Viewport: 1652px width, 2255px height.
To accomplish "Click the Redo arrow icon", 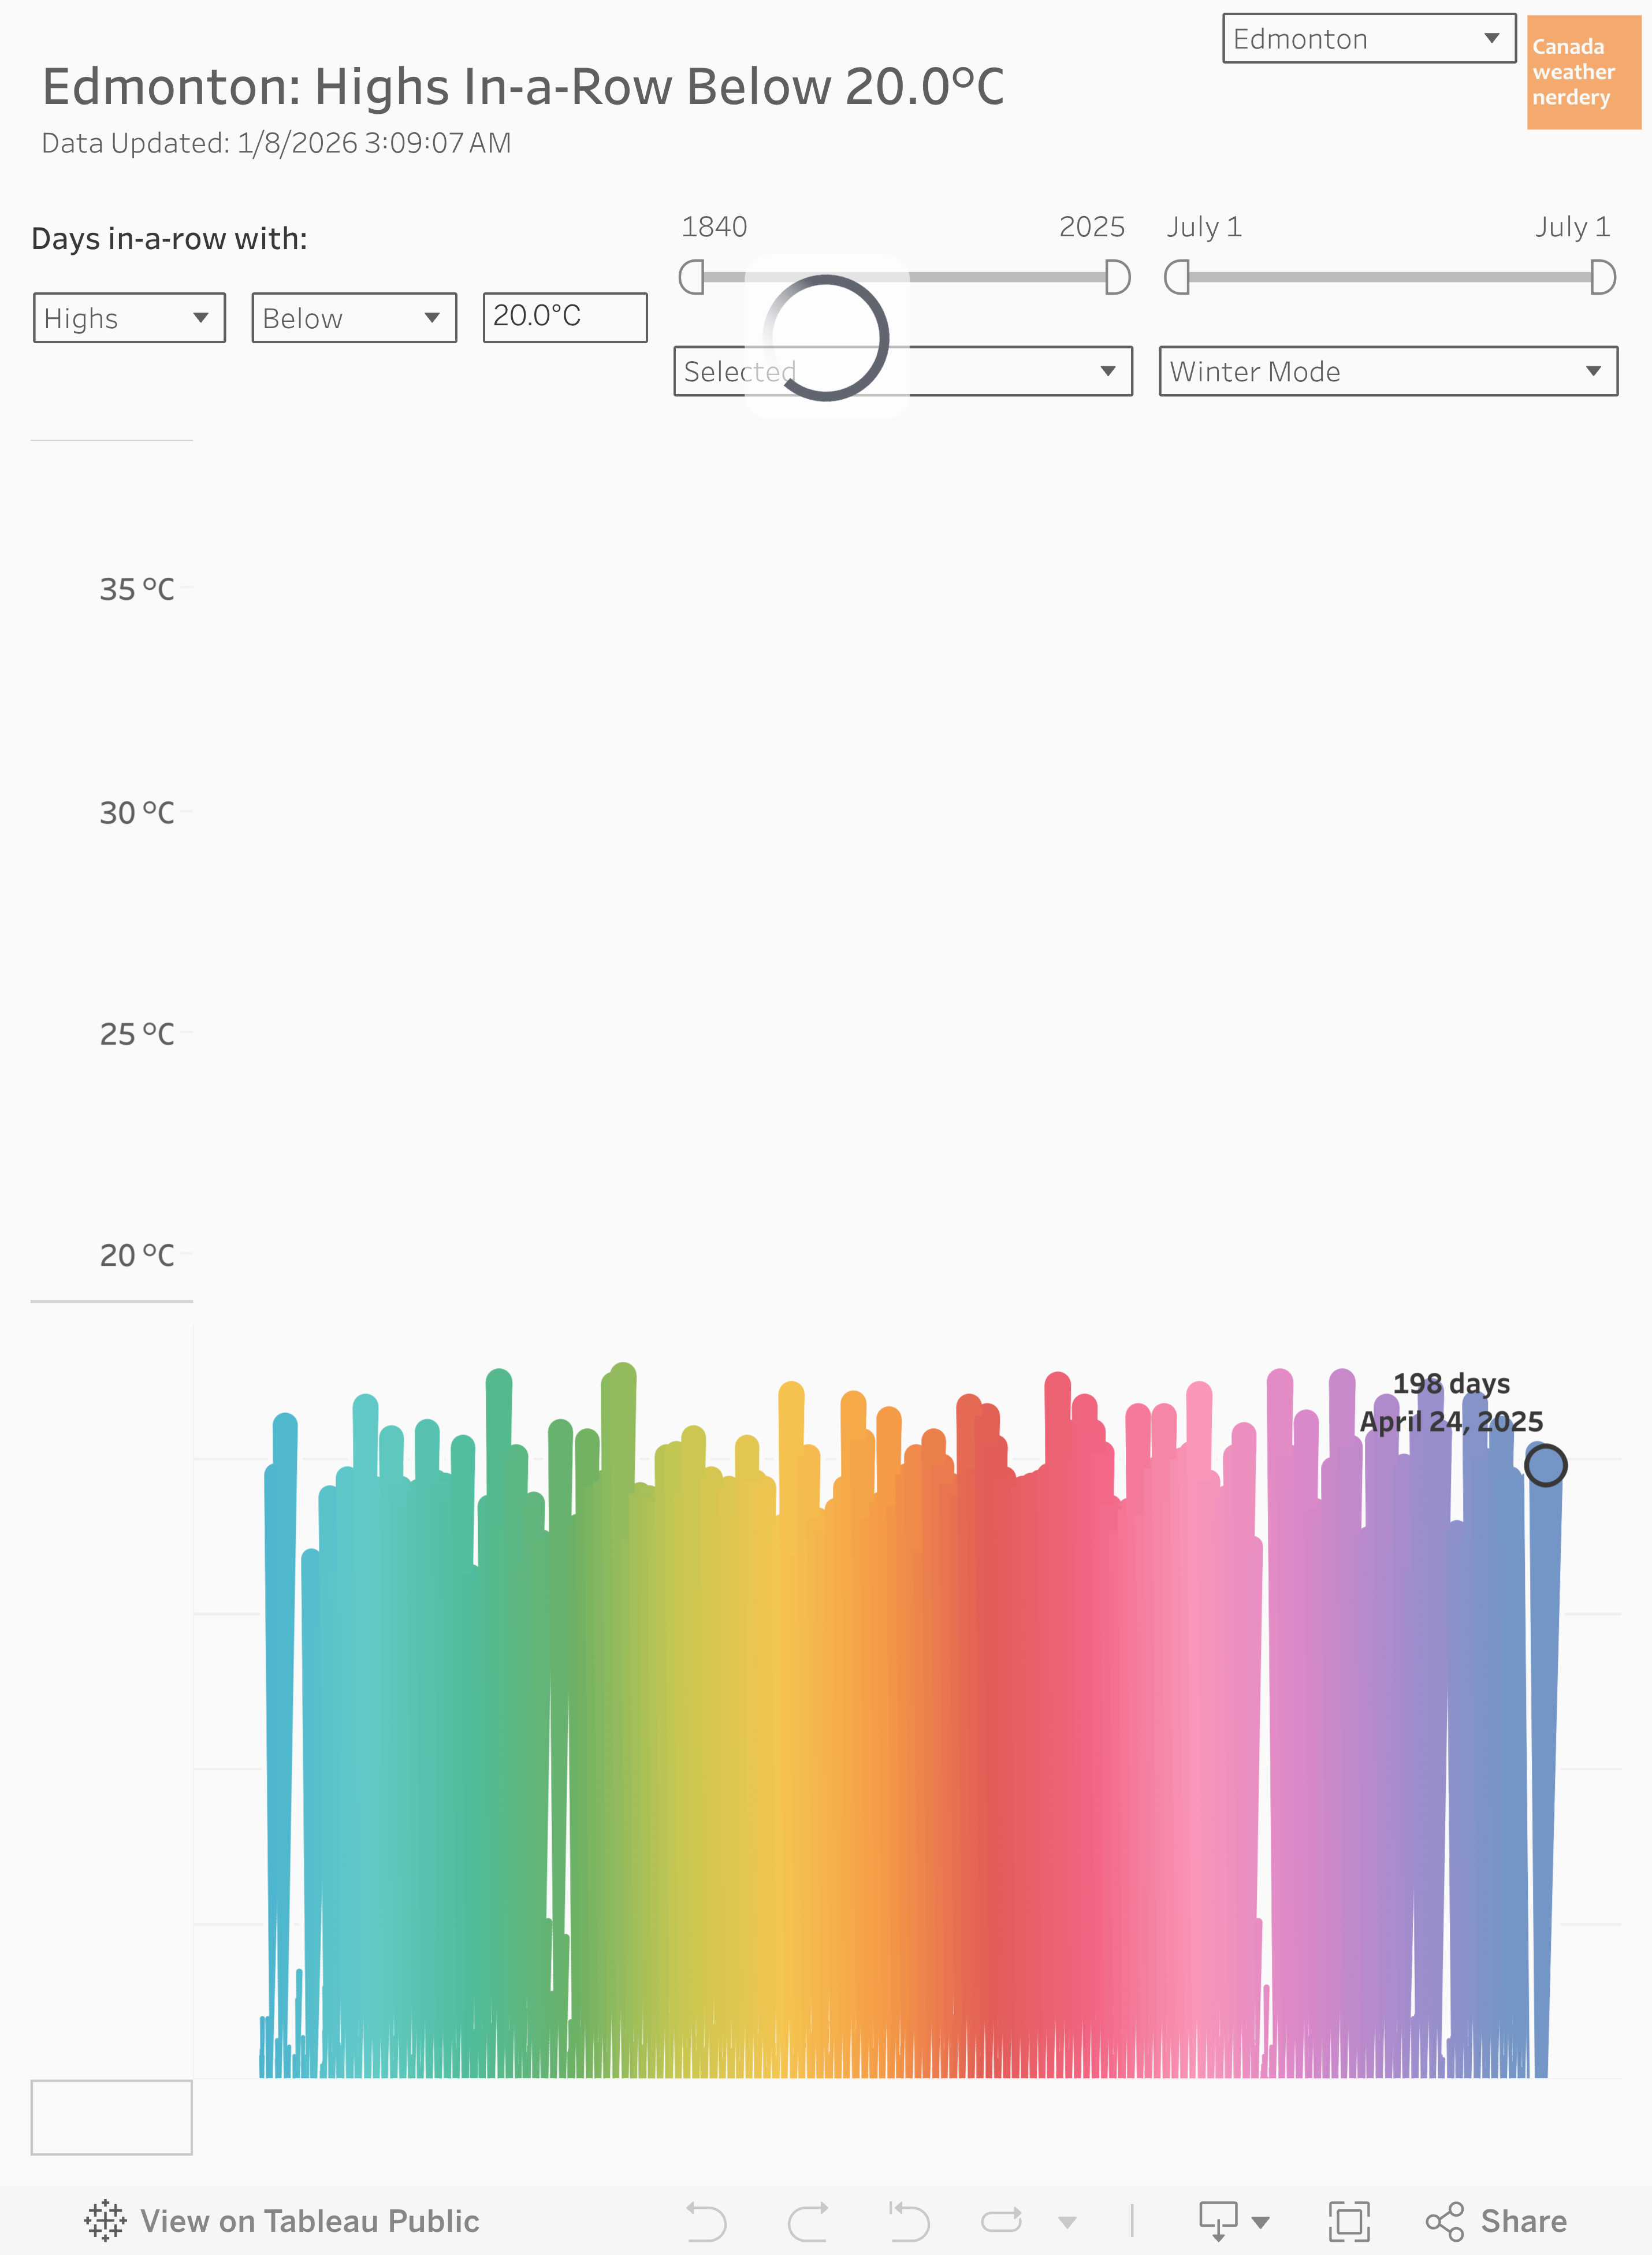I will click(808, 2222).
